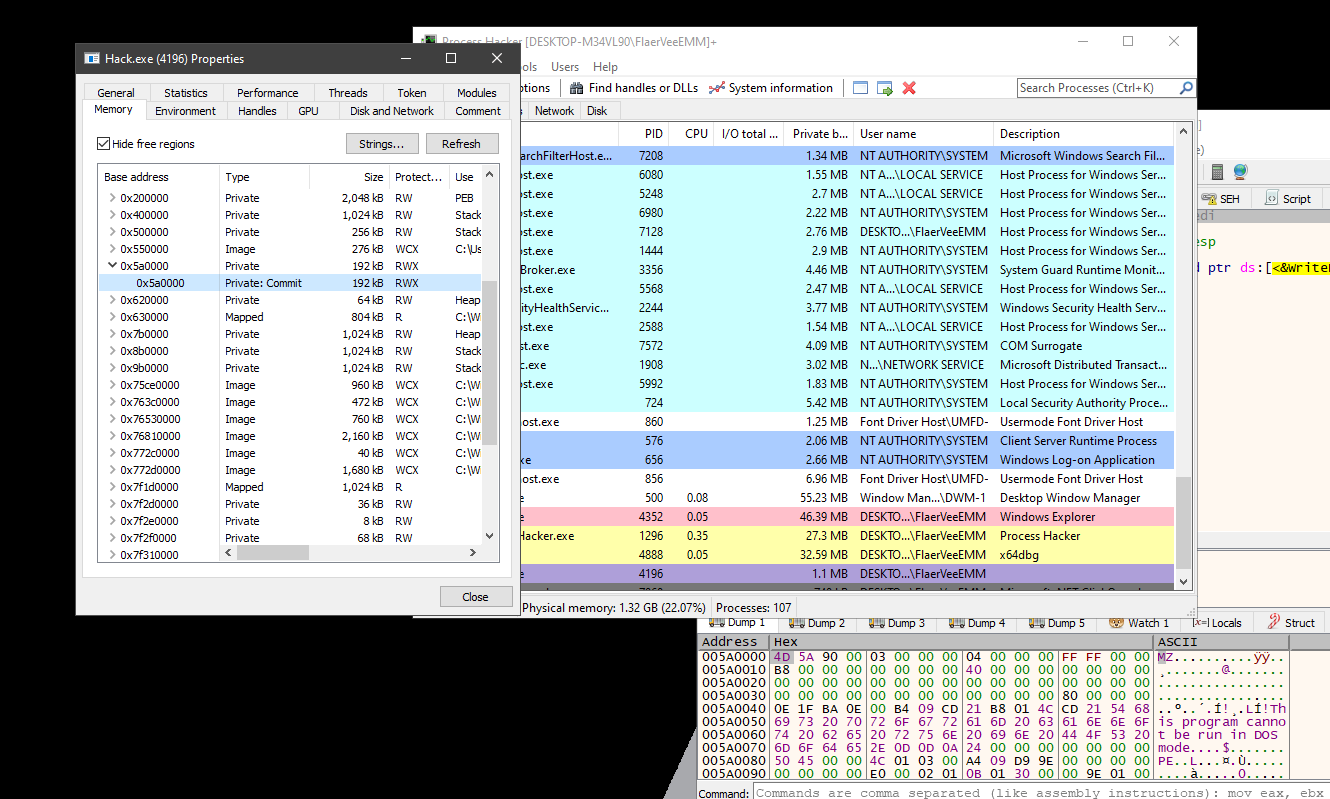1330x799 pixels.
Task: Toggle the Hide free regions checkbox
Action: [x=103, y=144]
